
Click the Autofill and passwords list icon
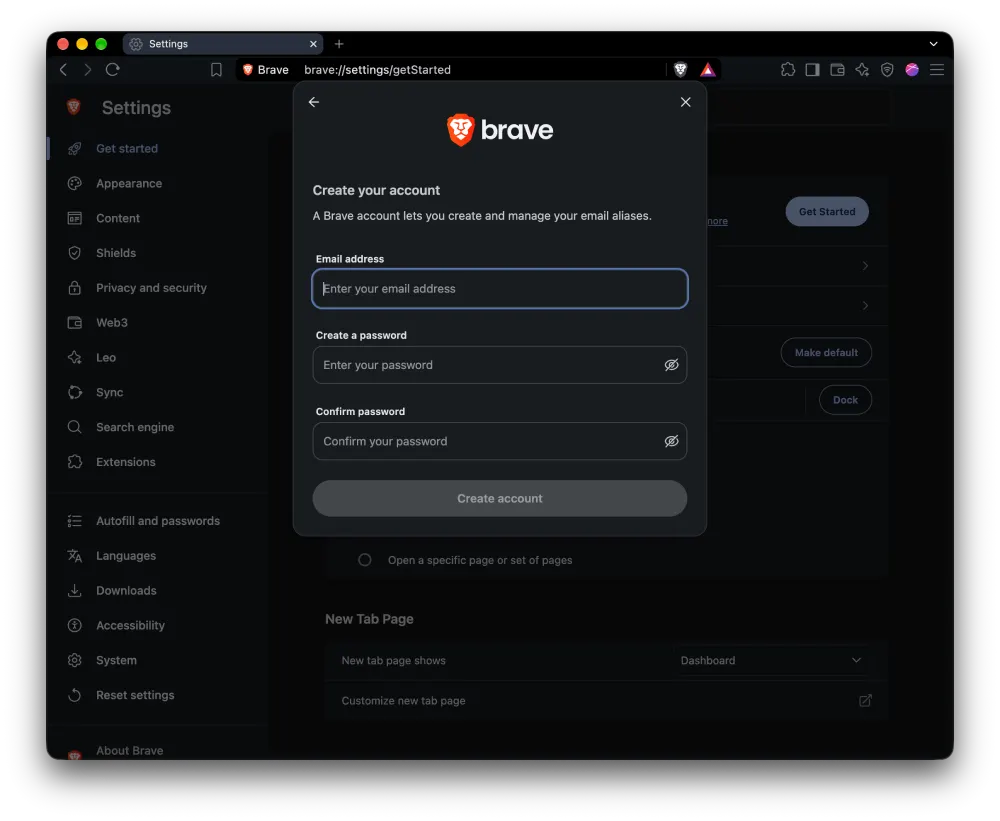pyautogui.click(x=75, y=521)
